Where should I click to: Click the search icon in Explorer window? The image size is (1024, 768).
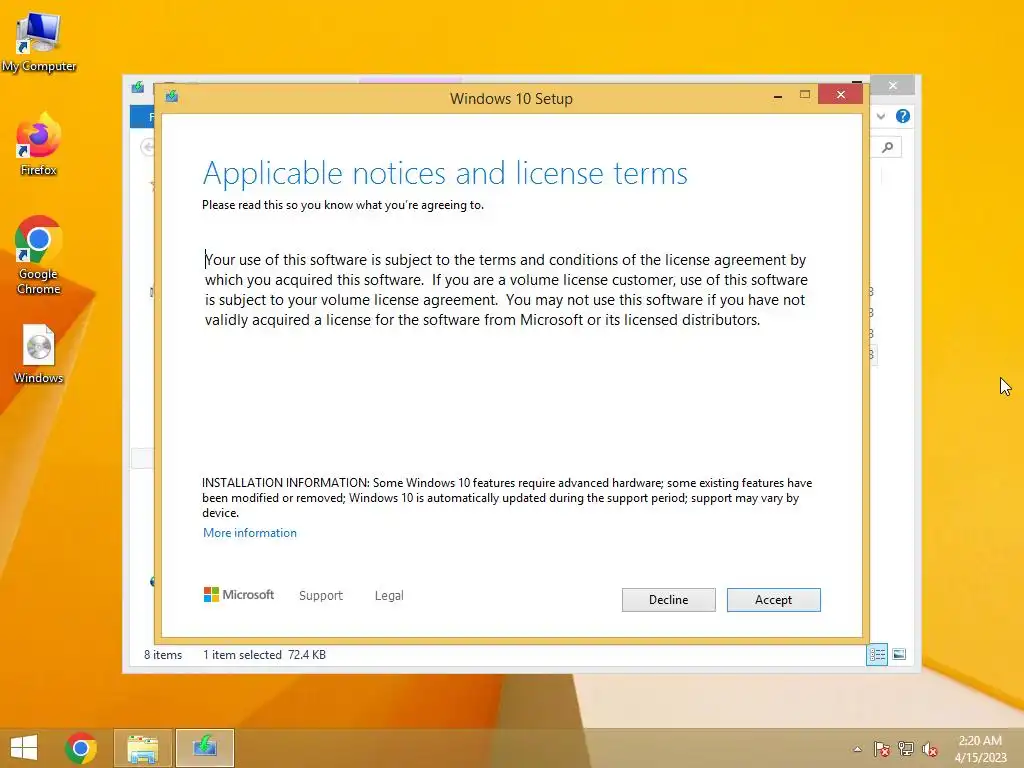coord(887,148)
